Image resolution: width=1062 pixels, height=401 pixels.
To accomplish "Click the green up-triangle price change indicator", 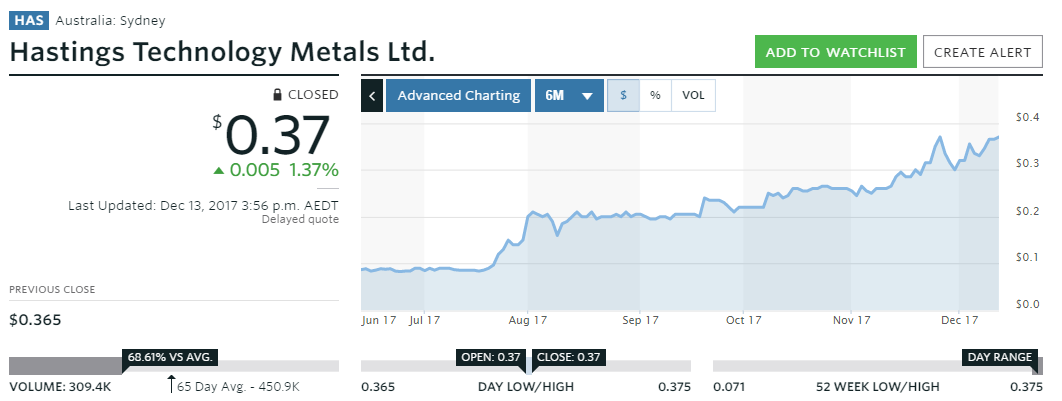I will pyautogui.click(x=220, y=169).
